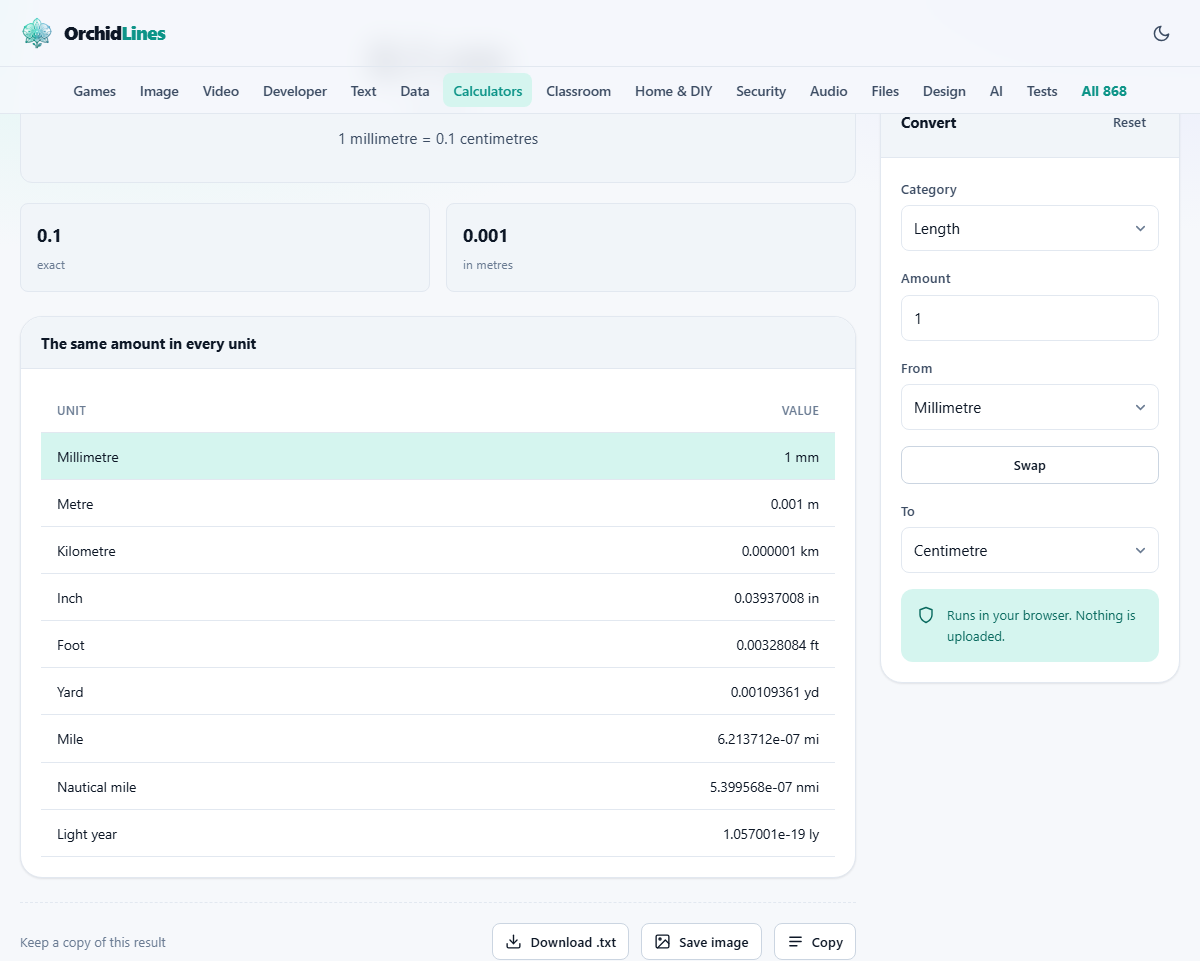Click the 0.001 in metres card

[x=651, y=248]
